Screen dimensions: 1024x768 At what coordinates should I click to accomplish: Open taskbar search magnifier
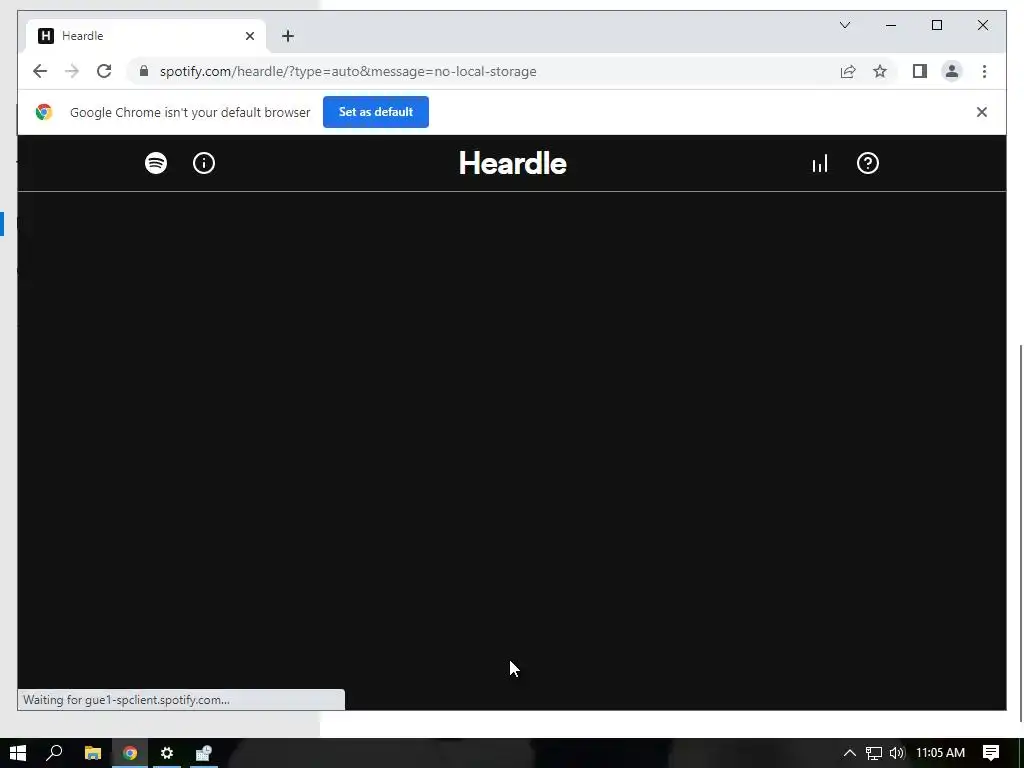point(54,753)
